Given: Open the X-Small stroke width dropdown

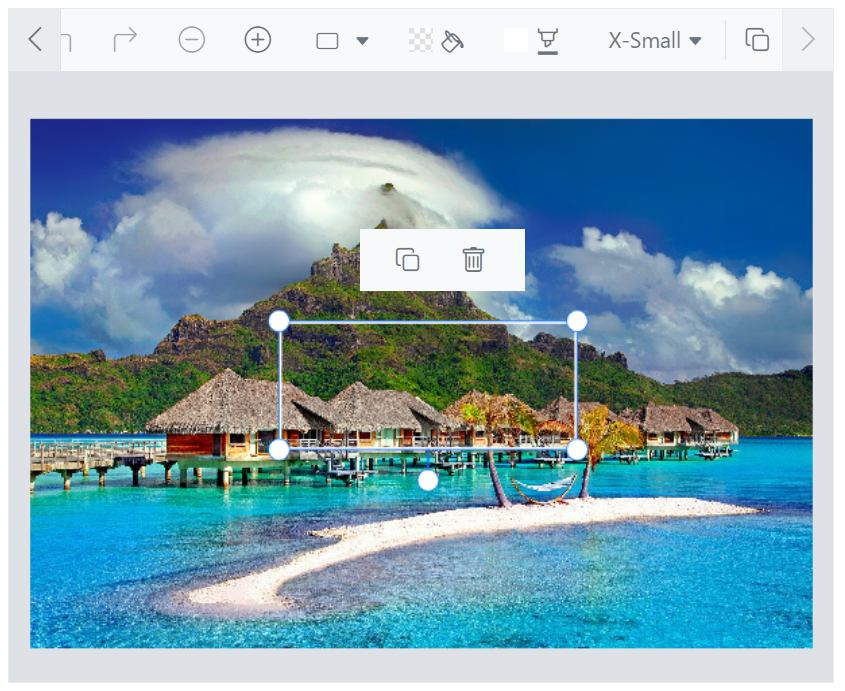Looking at the screenshot, I should pyautogui.click(x=655, y=40).
